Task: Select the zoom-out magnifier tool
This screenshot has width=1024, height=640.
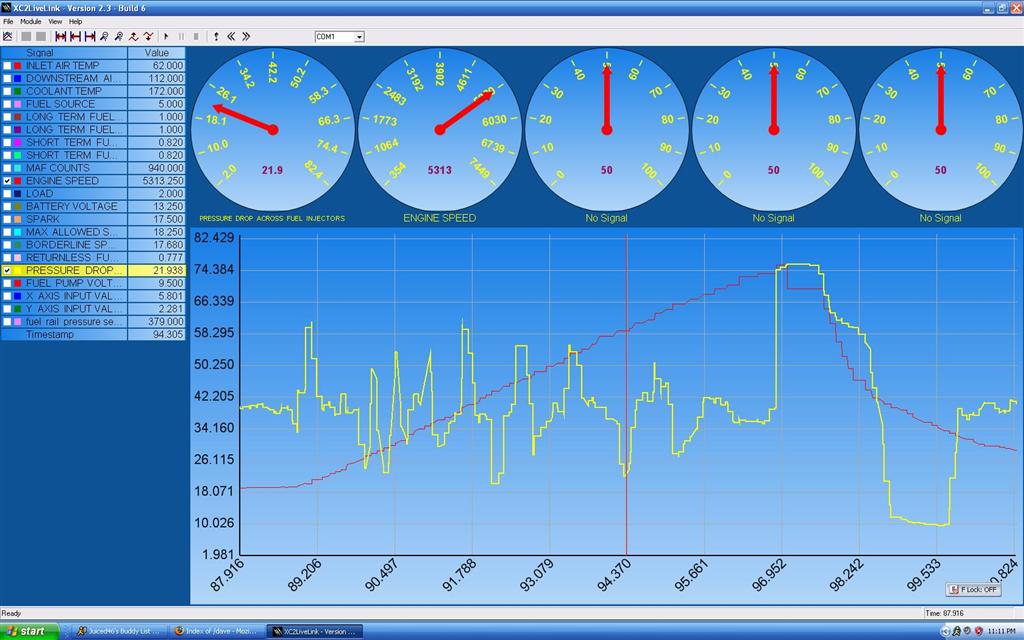Action: click(118, 36)
